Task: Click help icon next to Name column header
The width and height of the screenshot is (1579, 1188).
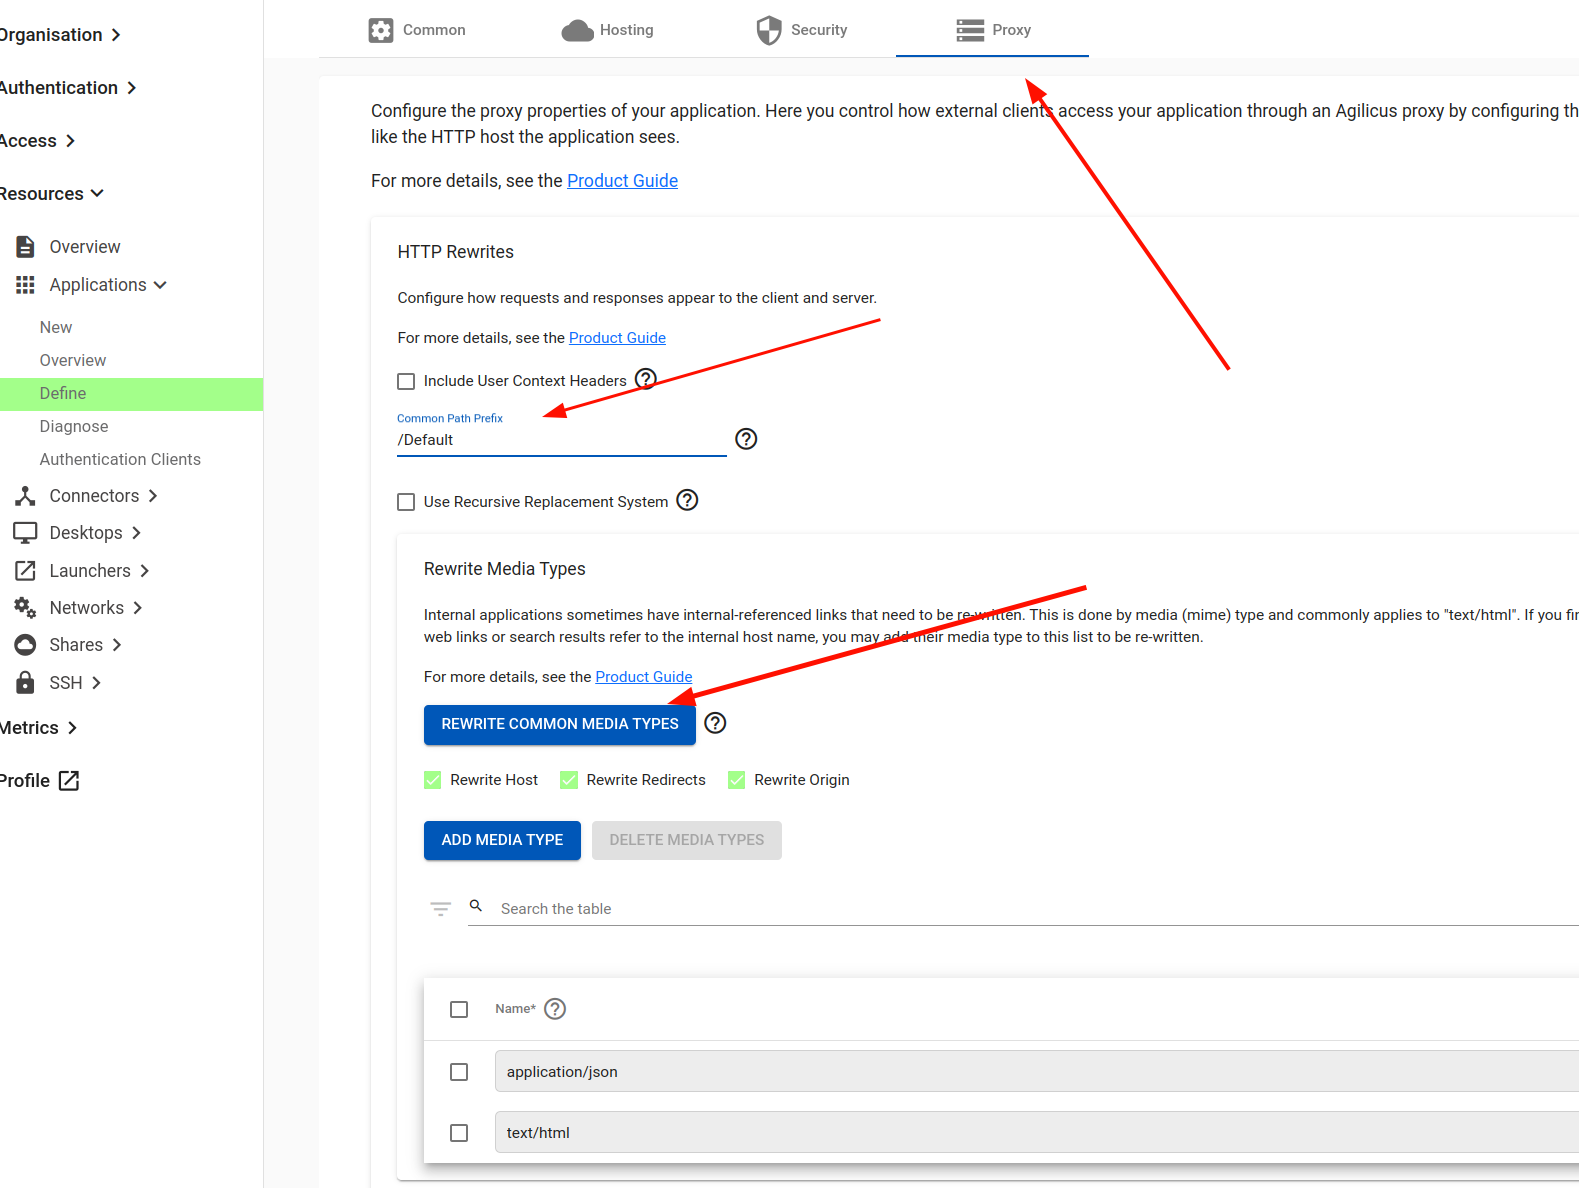Action: 555,1009
